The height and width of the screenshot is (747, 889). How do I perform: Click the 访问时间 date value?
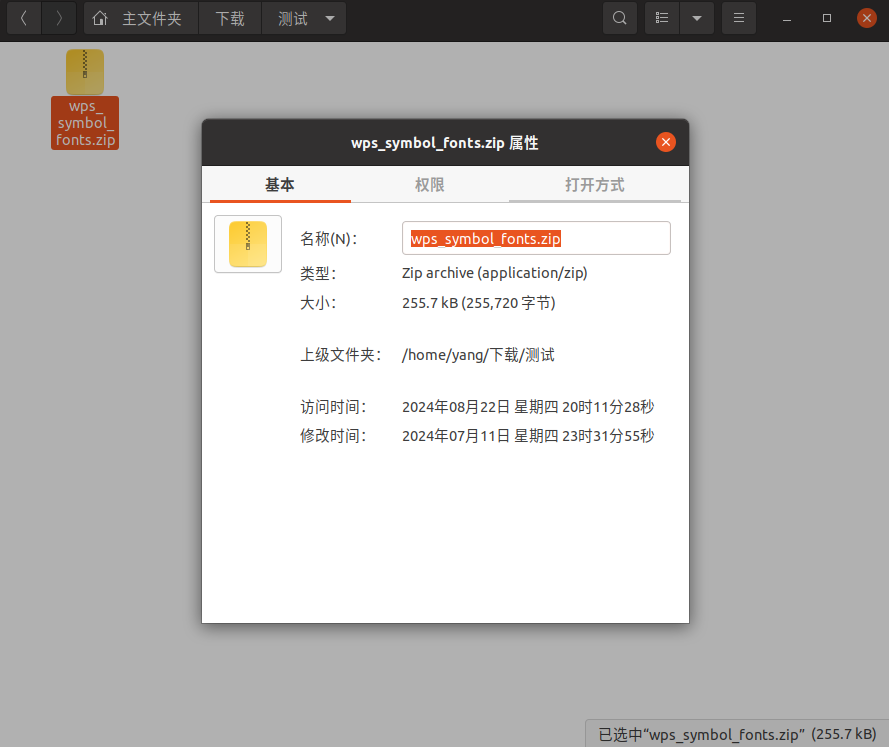point(528,407)
